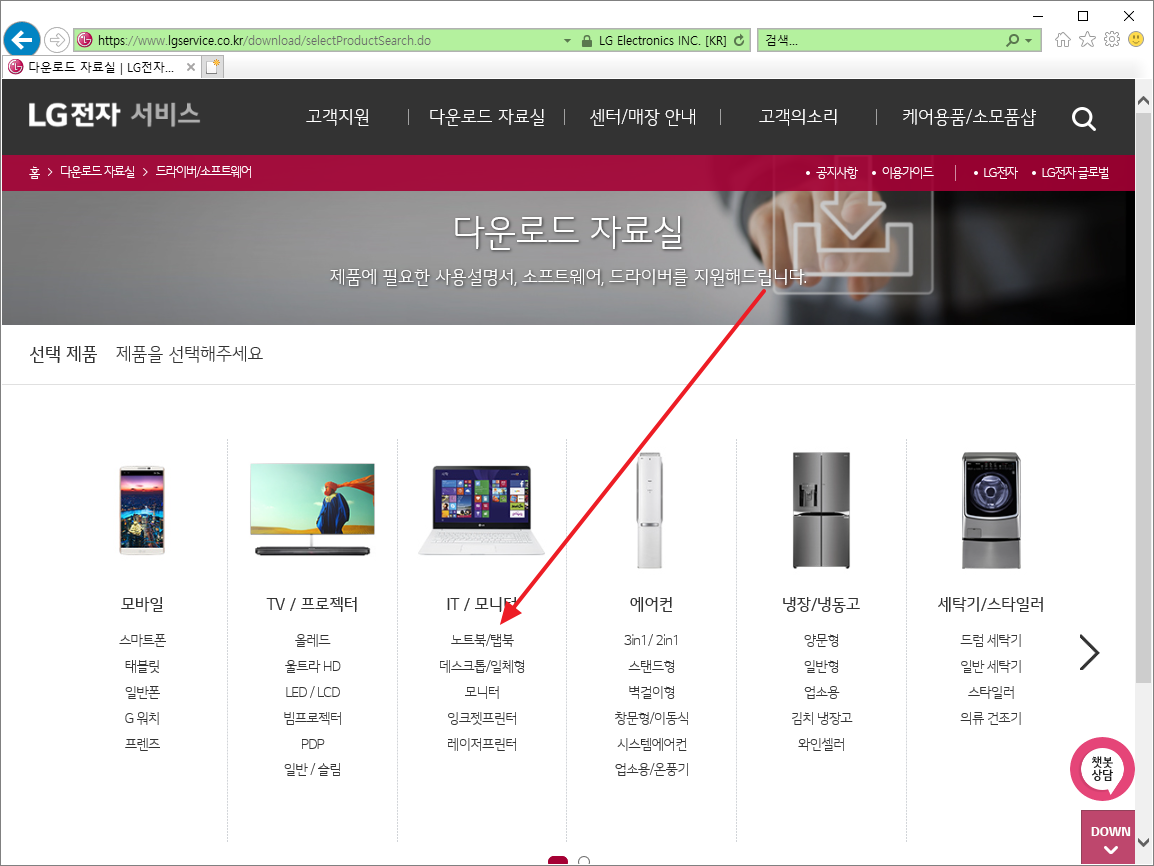Select 데스크톱/일체형 category
This screenshot has width=1154, height=866.
[482, 666]
